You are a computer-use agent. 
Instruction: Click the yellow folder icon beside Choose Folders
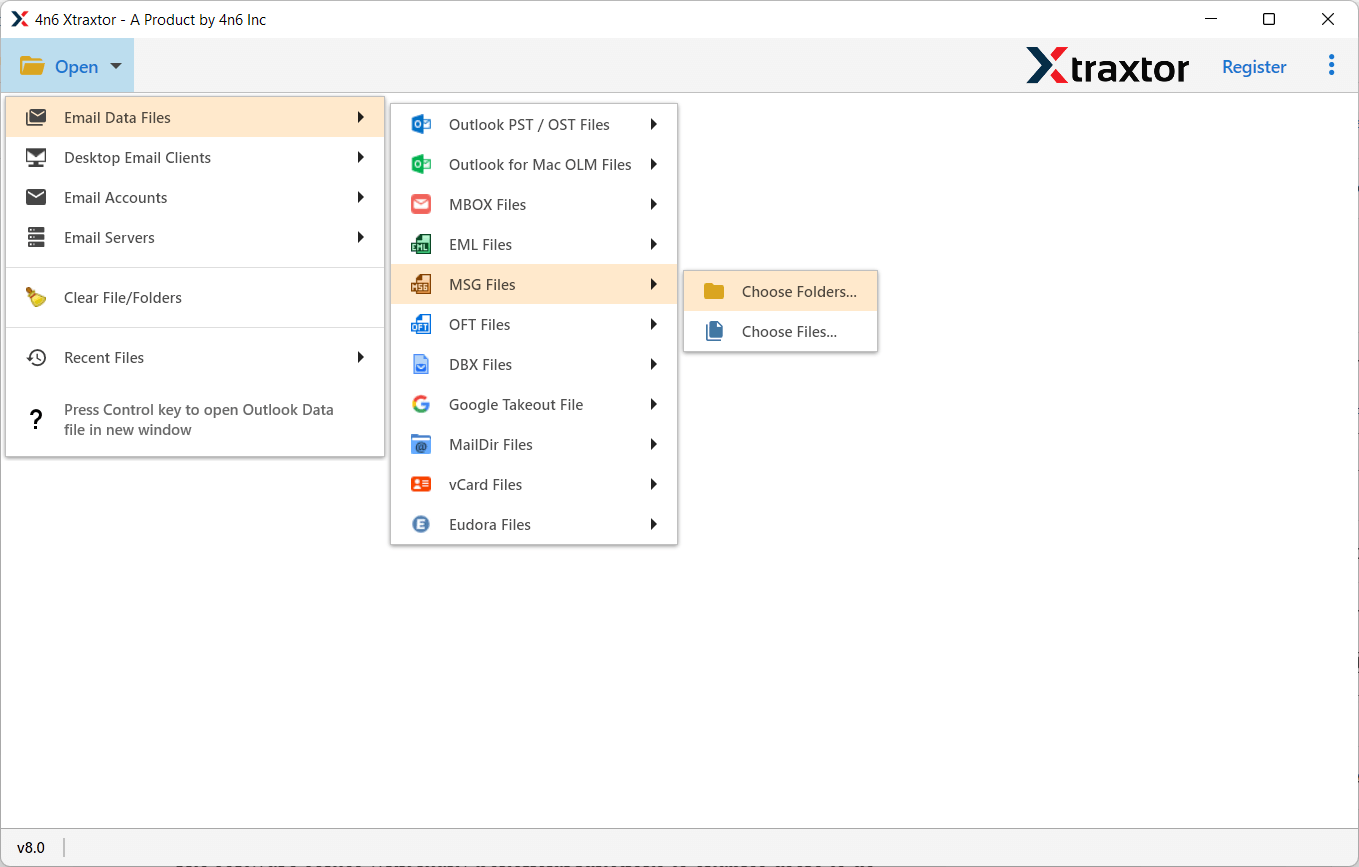714,291
